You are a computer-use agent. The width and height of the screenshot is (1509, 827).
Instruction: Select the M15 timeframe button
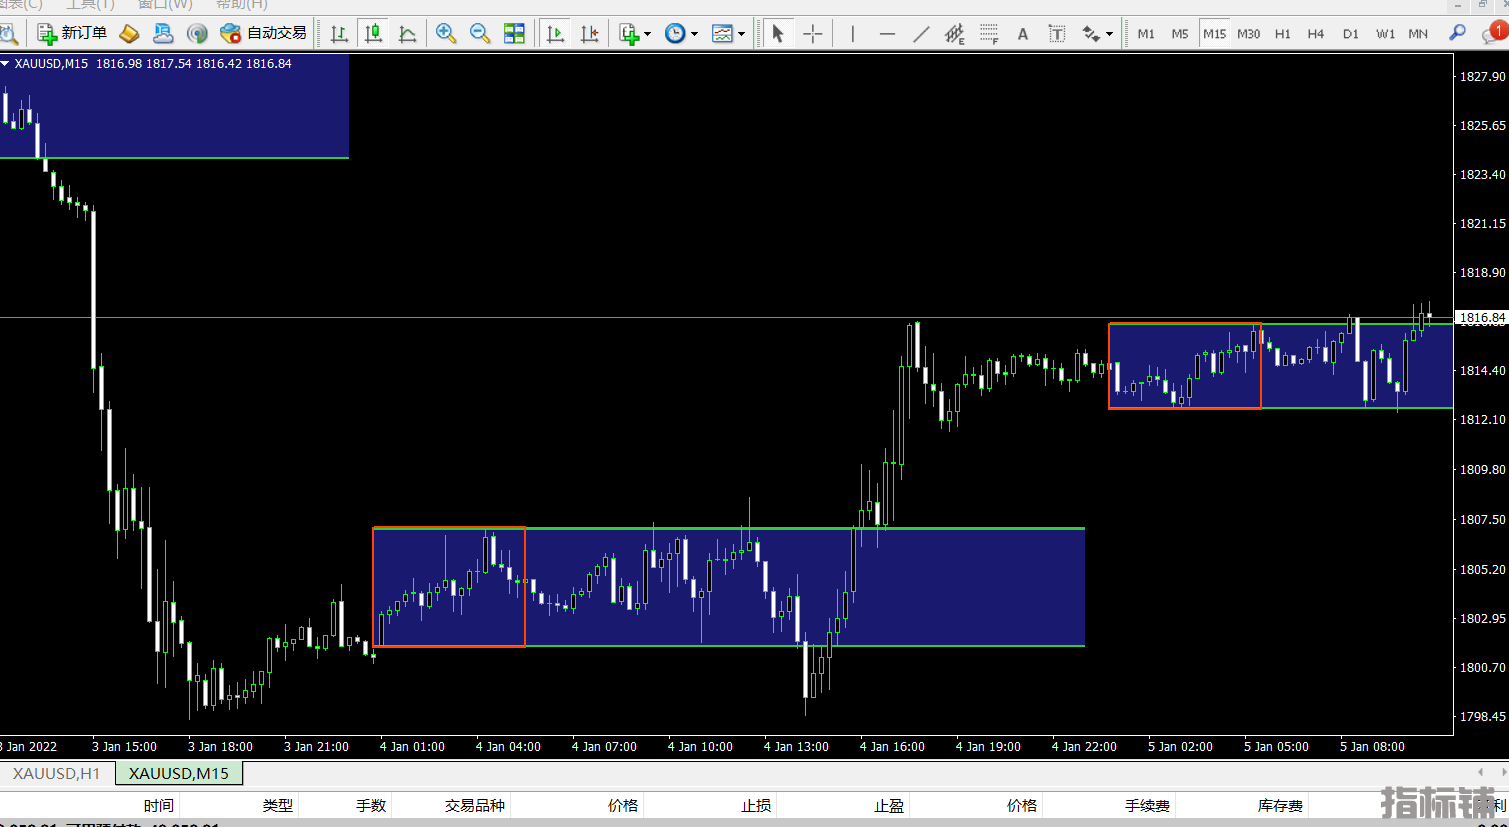(x=1214, y=33)
